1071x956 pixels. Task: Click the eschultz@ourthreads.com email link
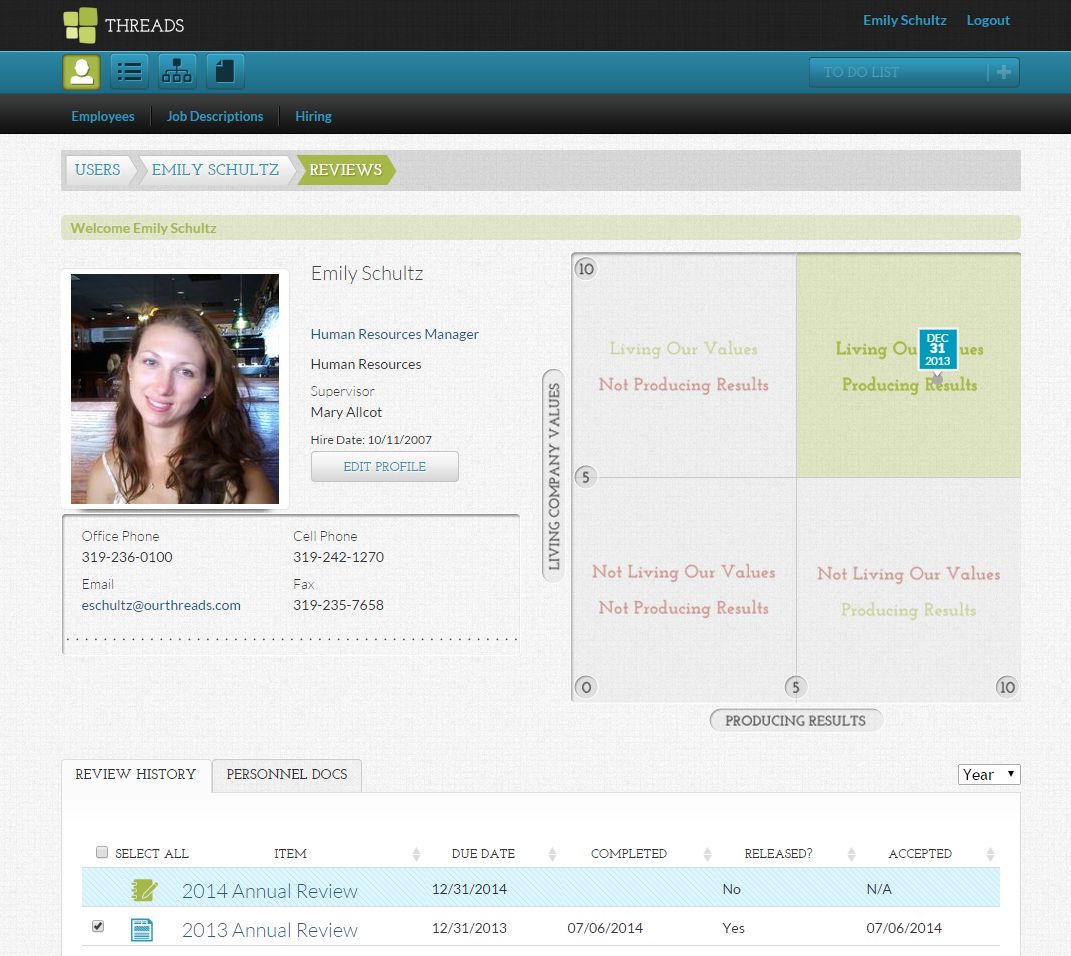[161, 605]
